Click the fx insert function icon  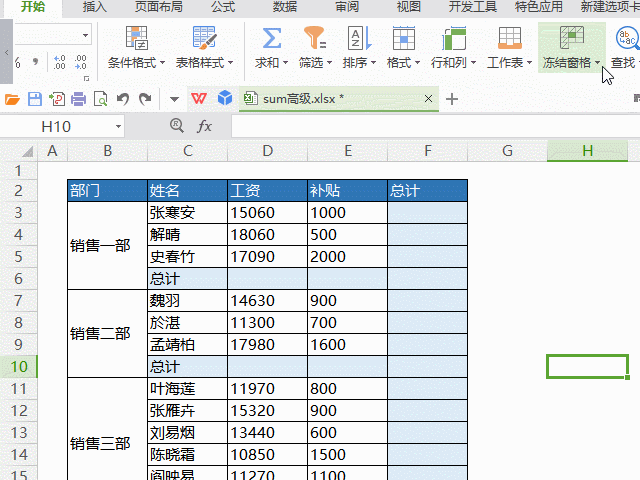(x=204, y=127)
